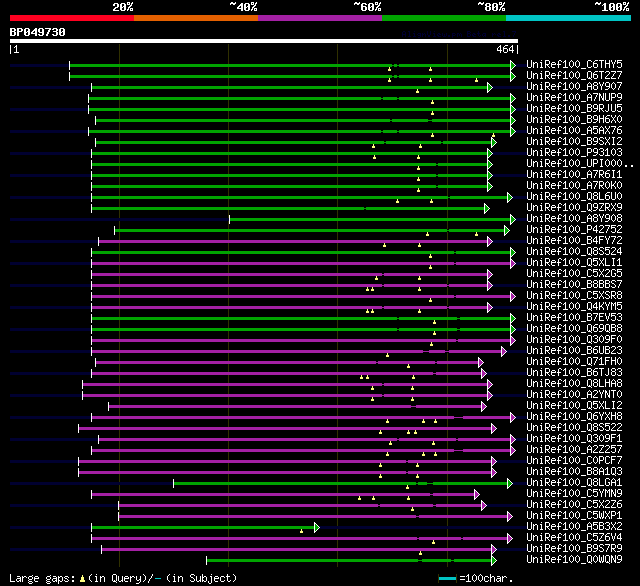Click the UniRef100_Q69QB8 label
Image resolution: width=640 pixels, height=586 pixels.
(x=574, y=329)
